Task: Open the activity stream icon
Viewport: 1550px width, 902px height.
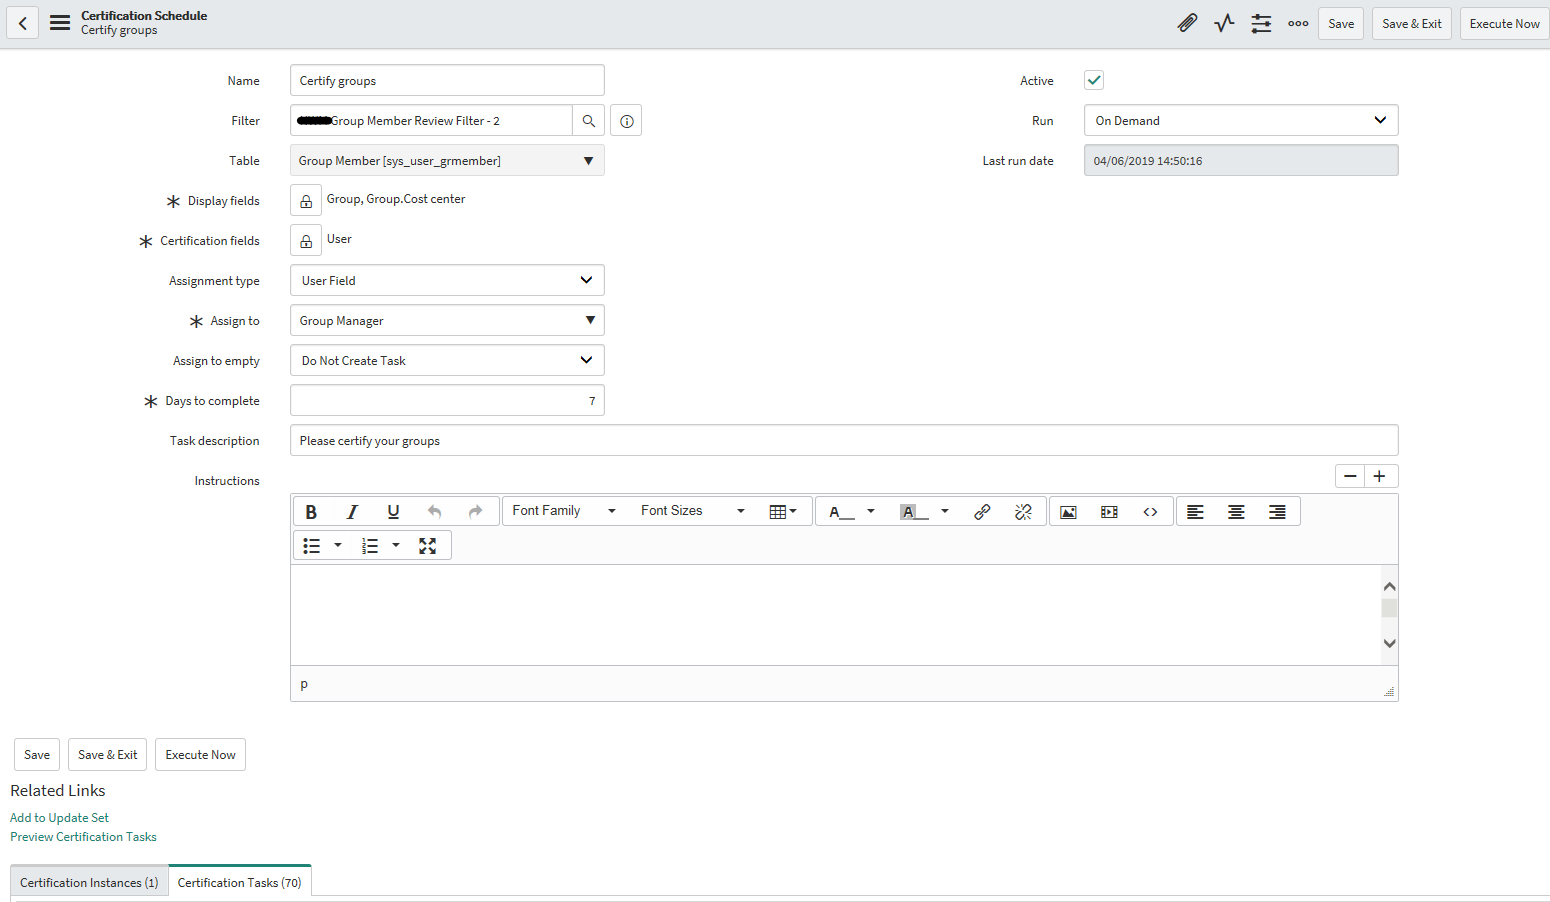Action: (1224, 22)
